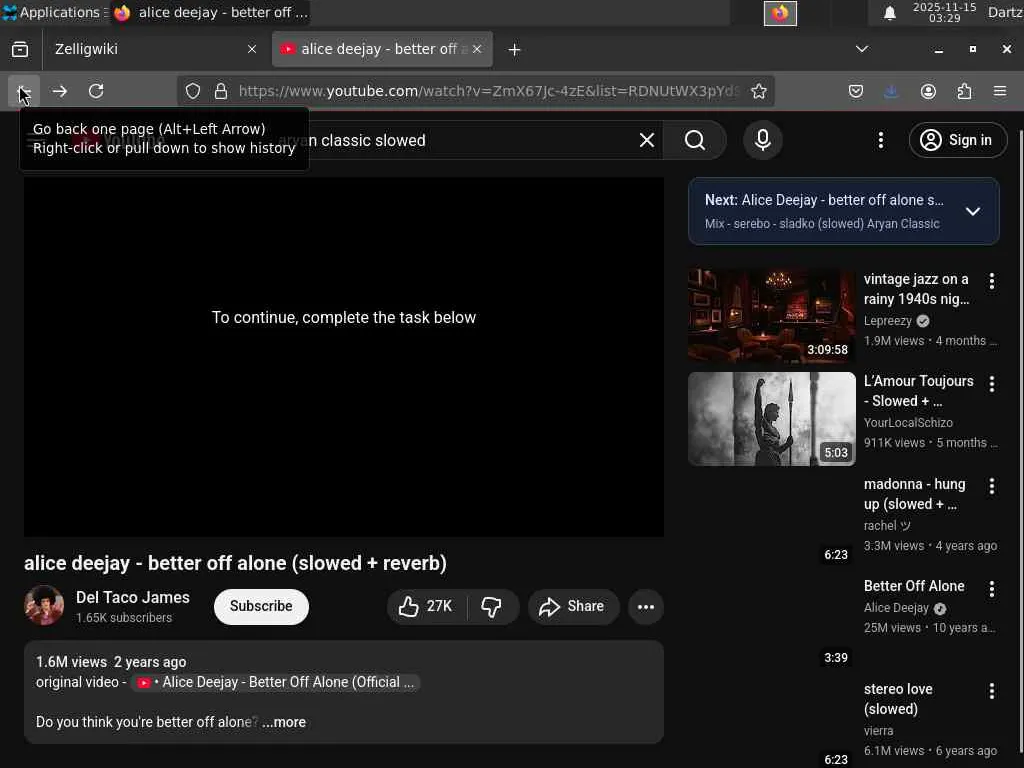The width and height of the screenshot is (1024, 768).
Task: Click the date and time clock
Action: (x=944, y=12)
